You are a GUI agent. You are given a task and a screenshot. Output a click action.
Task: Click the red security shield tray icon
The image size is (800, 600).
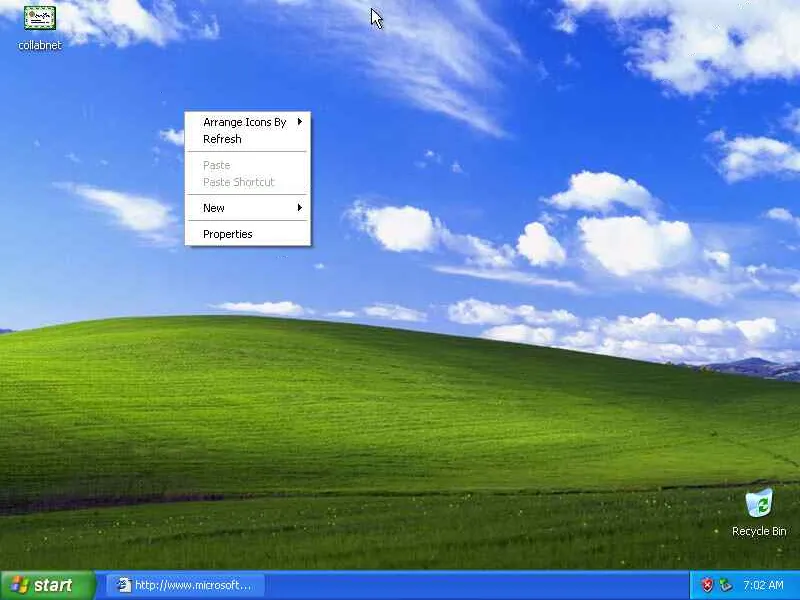tap(707, 585)
